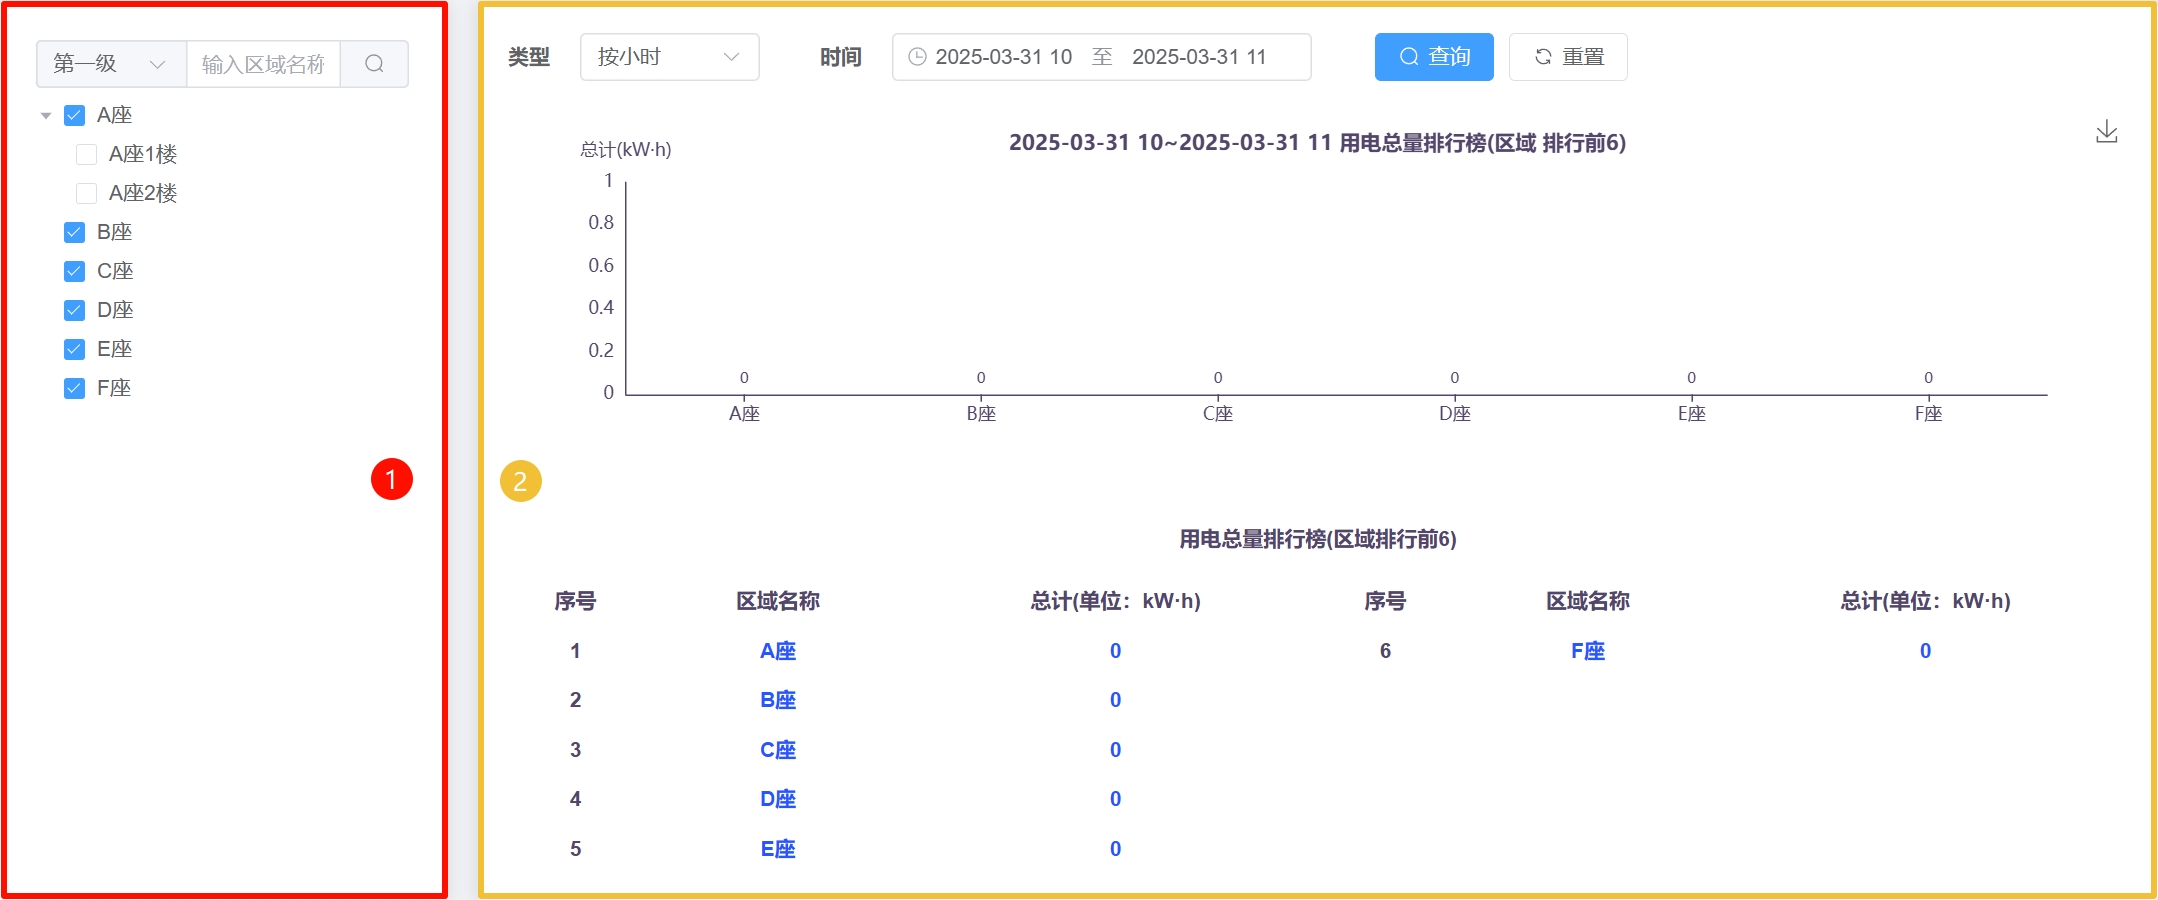This screenshot has width=2158, height=900.
Task: Download the chart using the download icon
Action: point(2107,132)
